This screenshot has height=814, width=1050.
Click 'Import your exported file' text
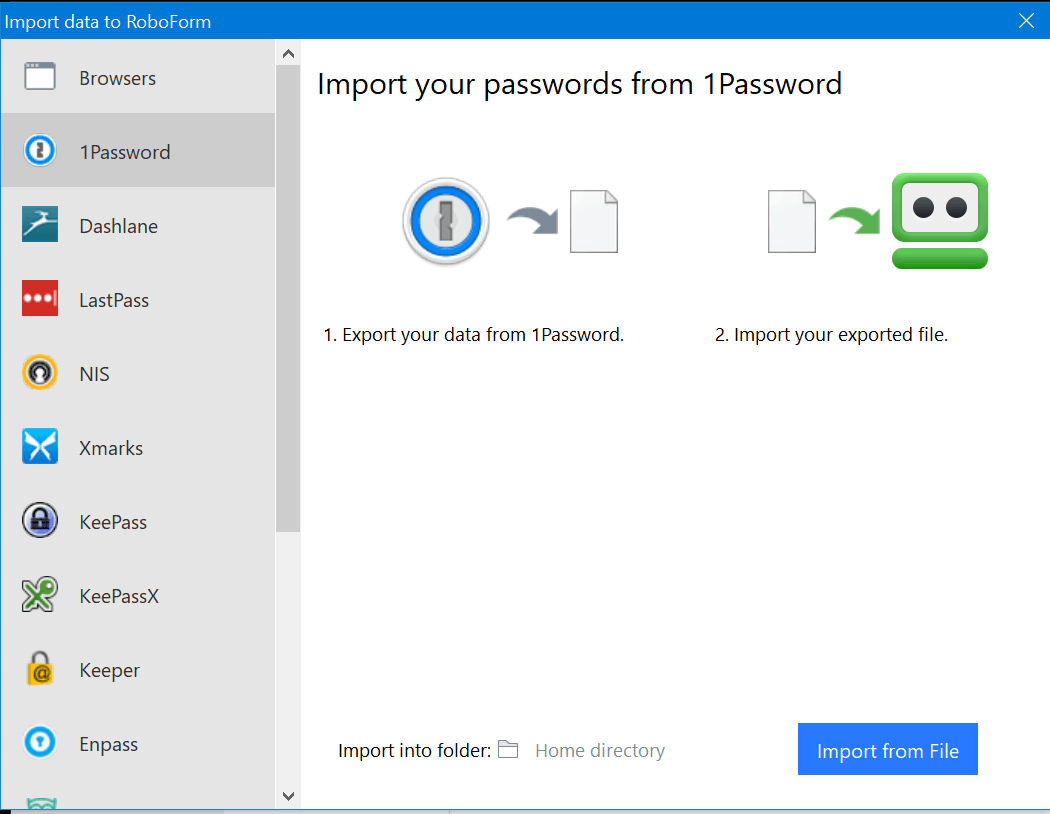coord(831,334)
